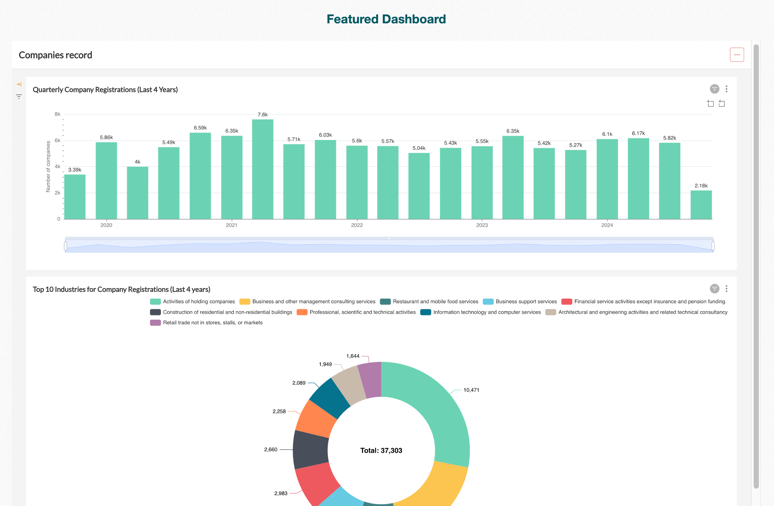Viewport: 774px width, 506px height.
Task: Click the Featured Dashboard heading
Action: (386, 19)
